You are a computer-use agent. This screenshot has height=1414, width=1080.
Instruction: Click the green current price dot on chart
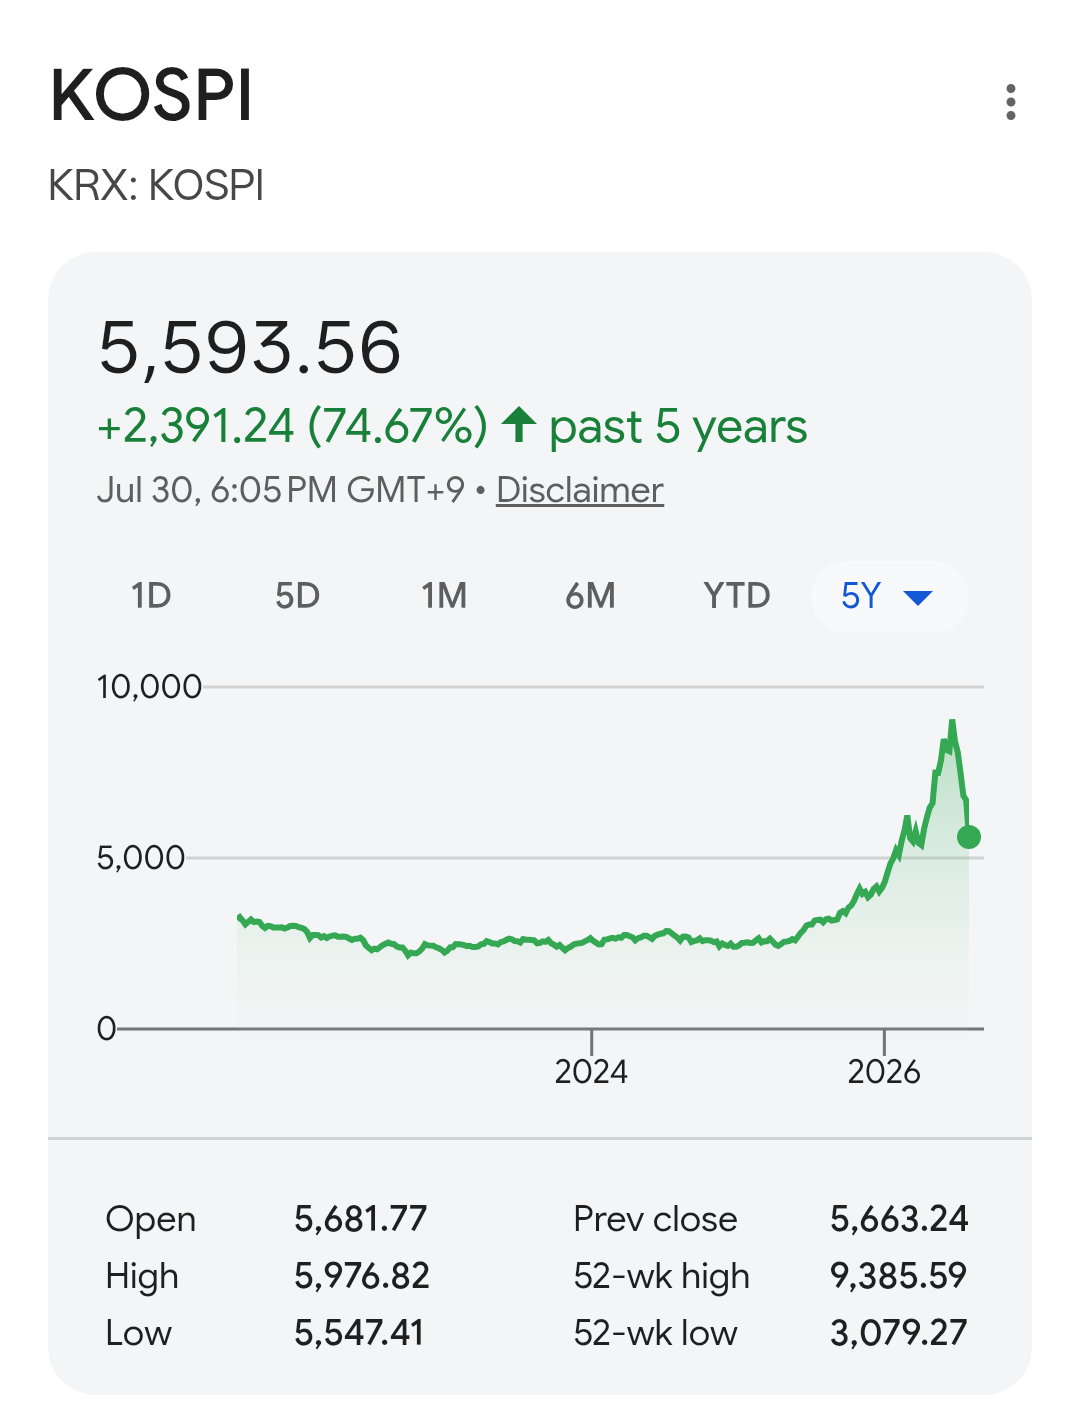(968, 837)
